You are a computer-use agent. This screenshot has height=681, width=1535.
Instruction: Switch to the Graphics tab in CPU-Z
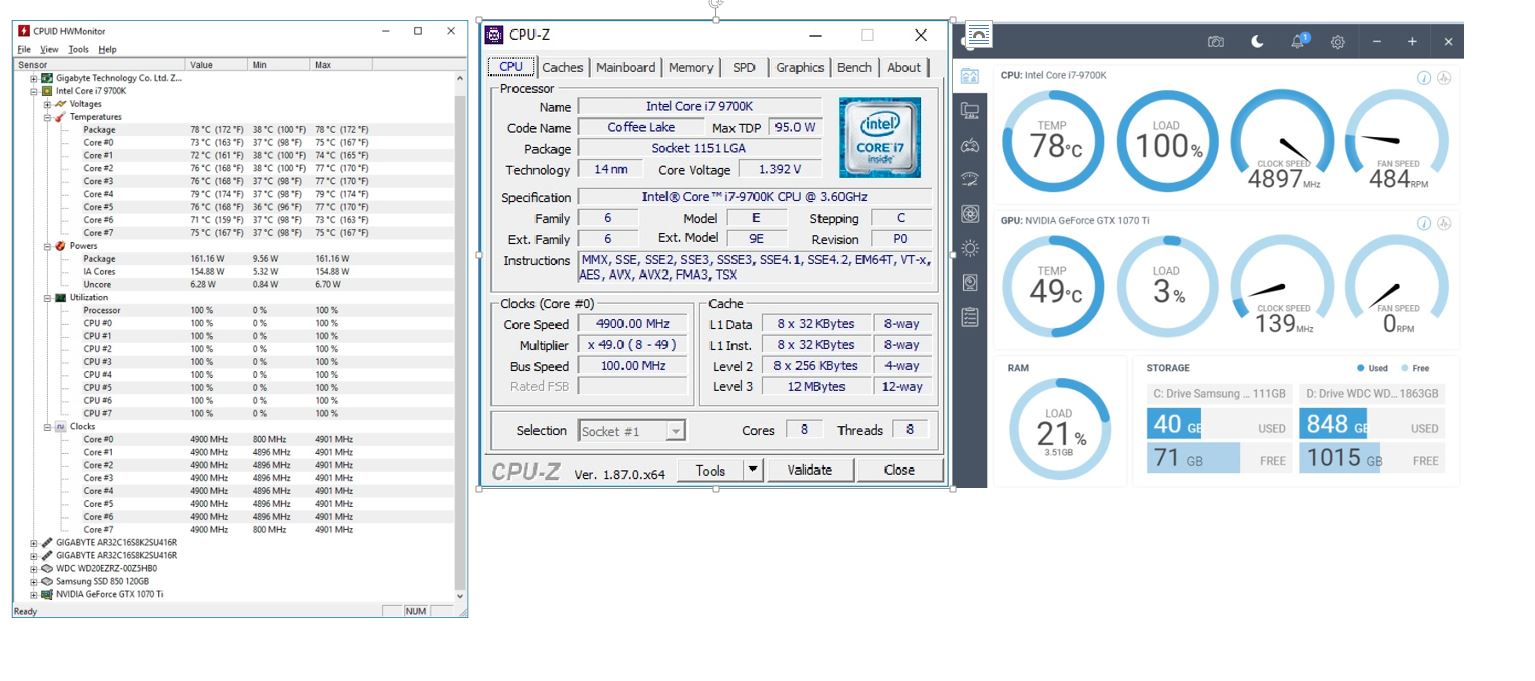coord(800,67)
